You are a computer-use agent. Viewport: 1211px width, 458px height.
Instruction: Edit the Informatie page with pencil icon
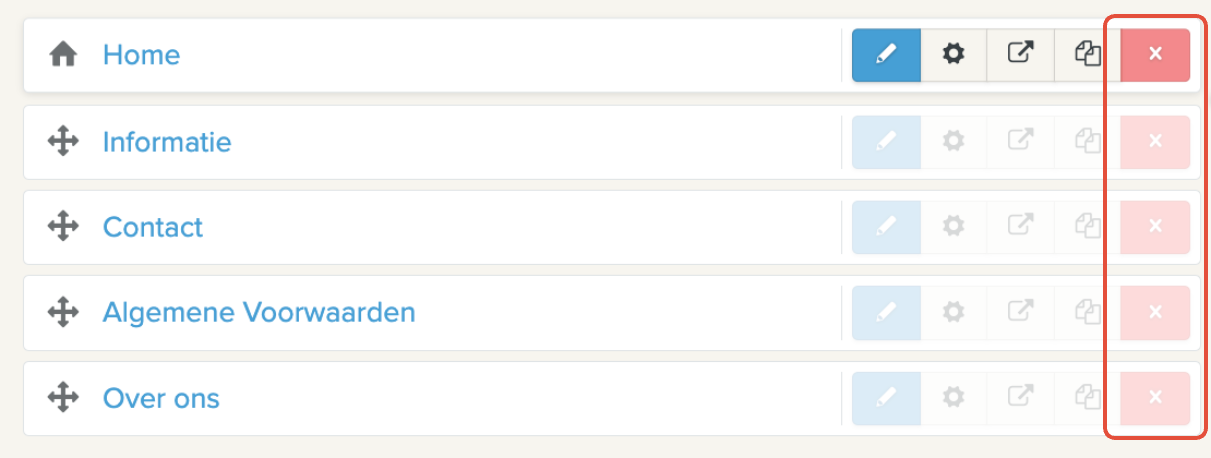click(886, 142)
